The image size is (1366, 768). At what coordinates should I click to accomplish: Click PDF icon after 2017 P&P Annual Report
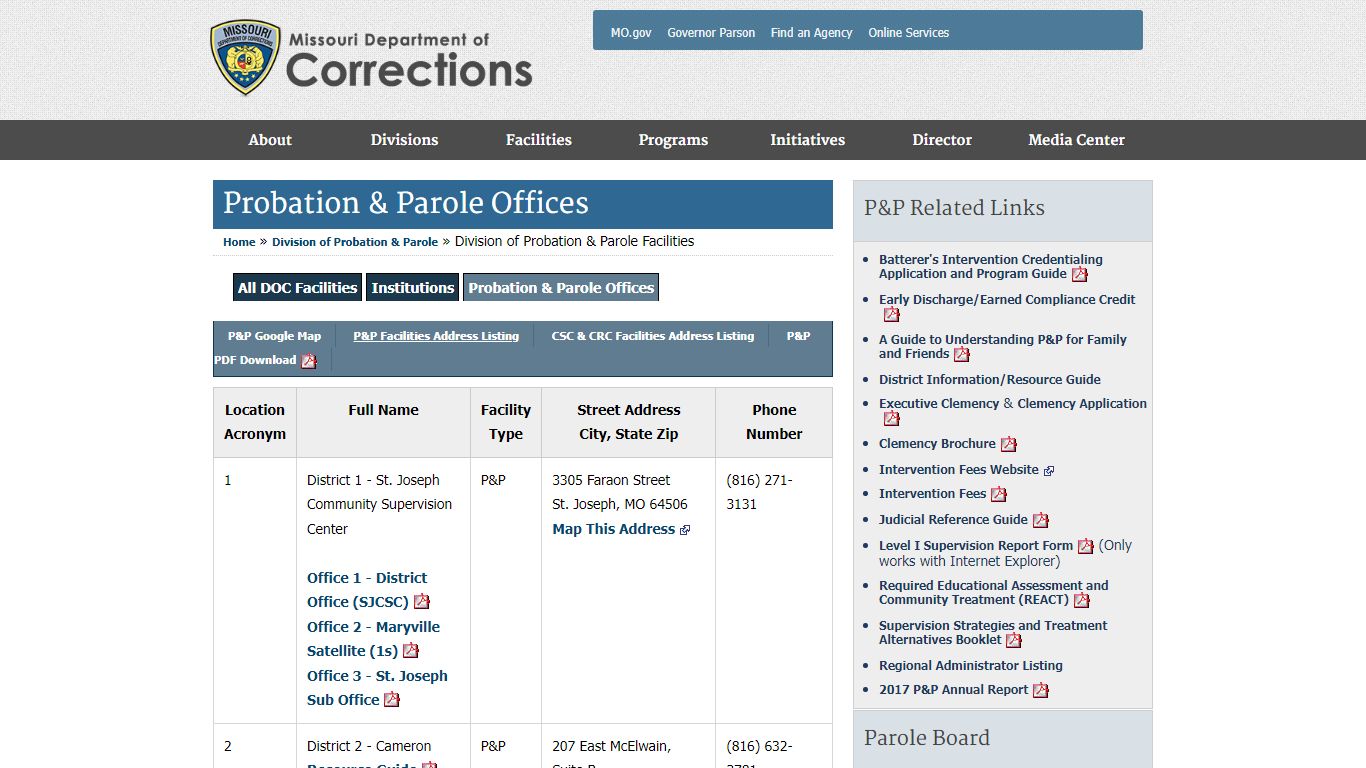1041,690
